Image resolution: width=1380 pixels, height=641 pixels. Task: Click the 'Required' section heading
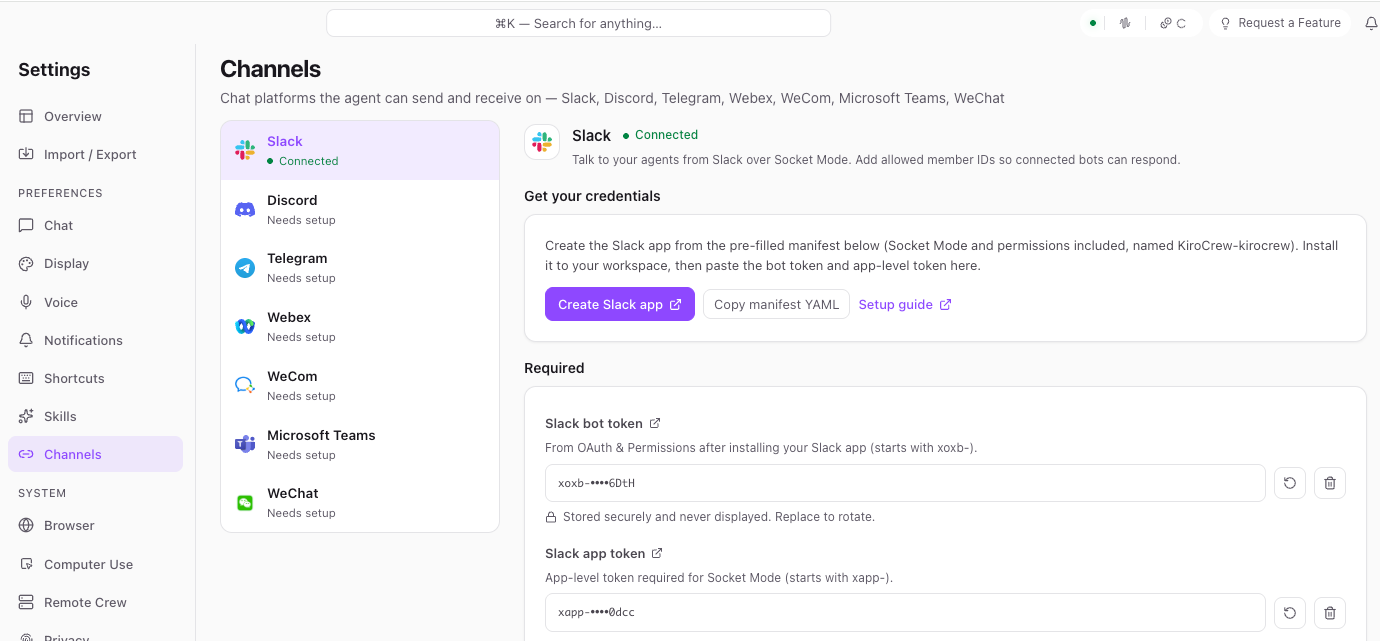coord(554,368)
